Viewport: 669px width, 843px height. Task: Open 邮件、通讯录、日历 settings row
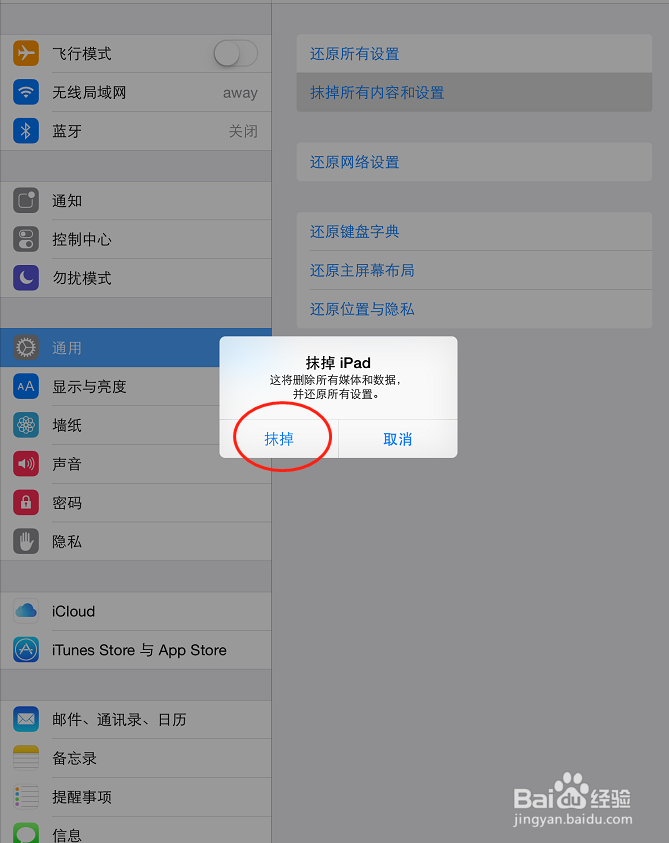click(x=136, y=720)
